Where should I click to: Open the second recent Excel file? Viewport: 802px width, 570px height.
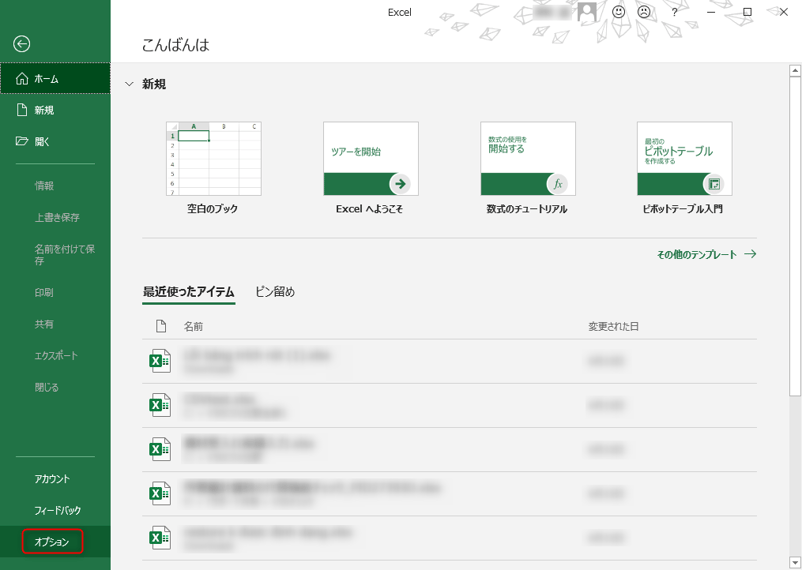pyautogui.click(x=449, y=406)
